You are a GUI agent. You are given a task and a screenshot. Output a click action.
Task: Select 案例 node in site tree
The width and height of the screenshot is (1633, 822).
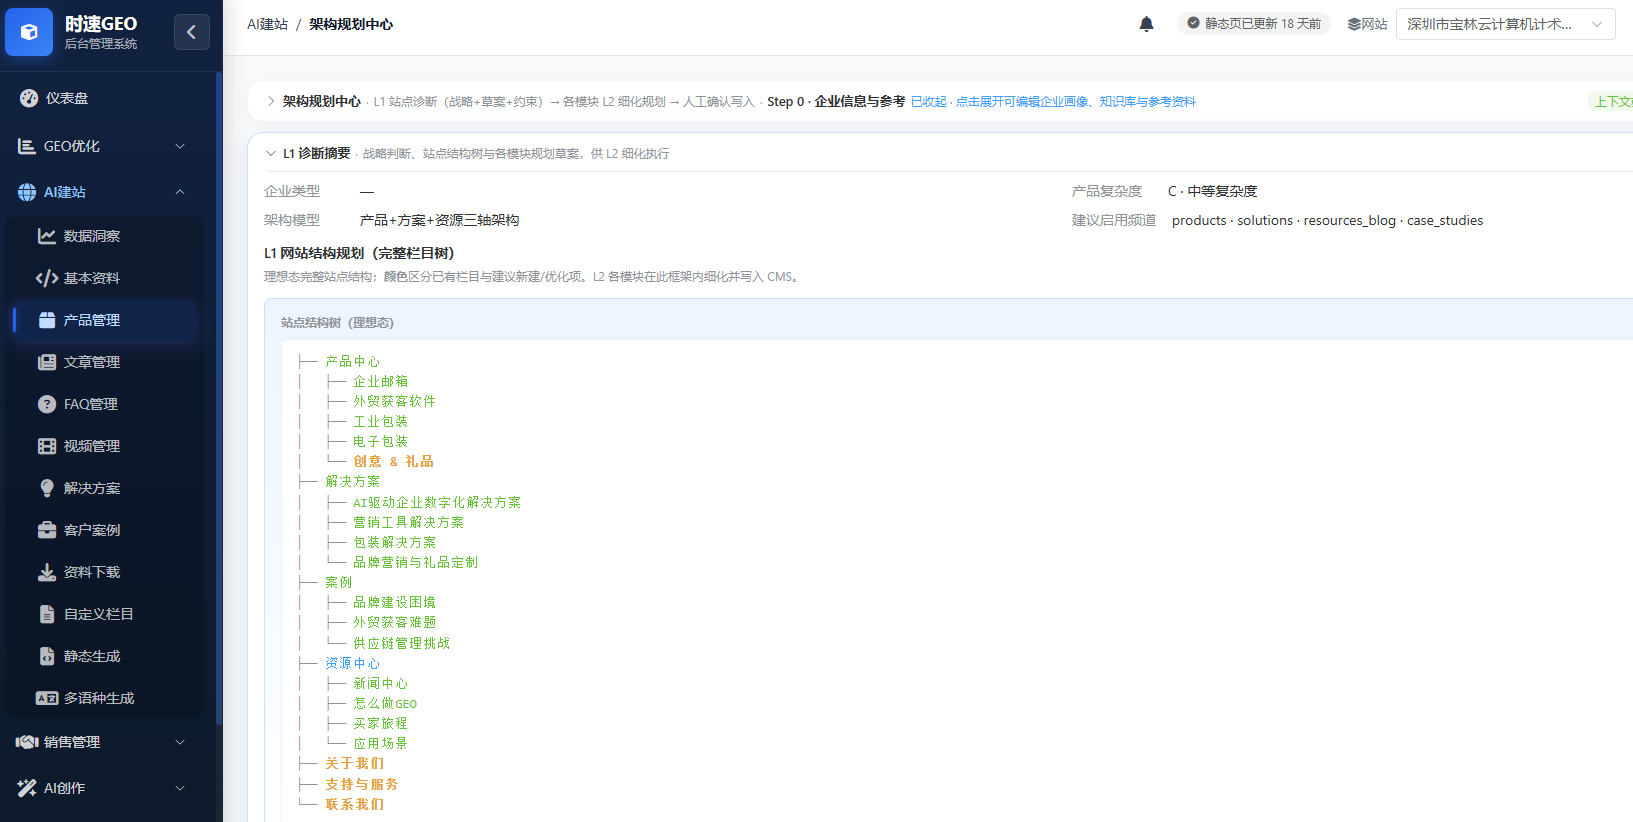coord(339,582)
